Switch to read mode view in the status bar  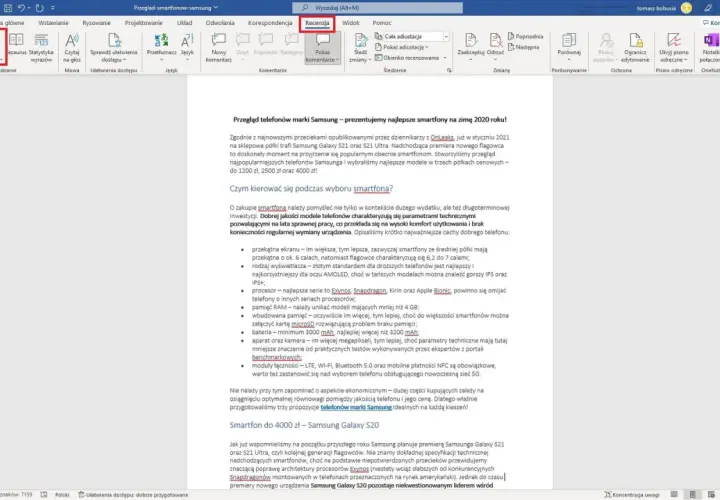(x=674, y=494)
